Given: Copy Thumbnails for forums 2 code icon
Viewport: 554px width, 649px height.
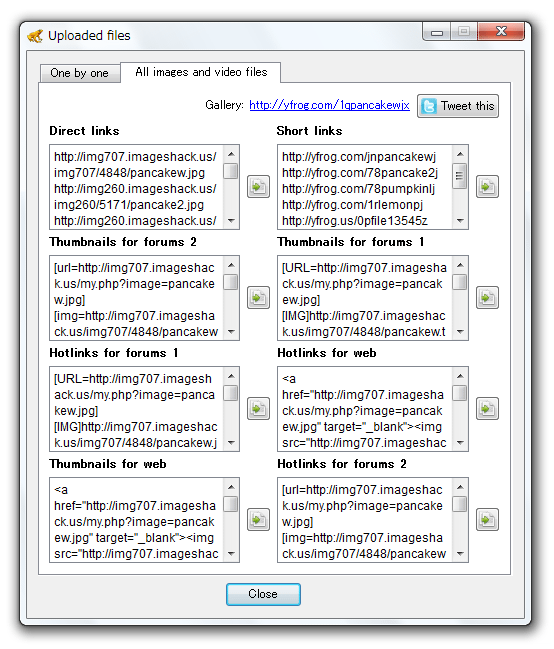Looking at the screenshot, I should (x=258, y=298).
